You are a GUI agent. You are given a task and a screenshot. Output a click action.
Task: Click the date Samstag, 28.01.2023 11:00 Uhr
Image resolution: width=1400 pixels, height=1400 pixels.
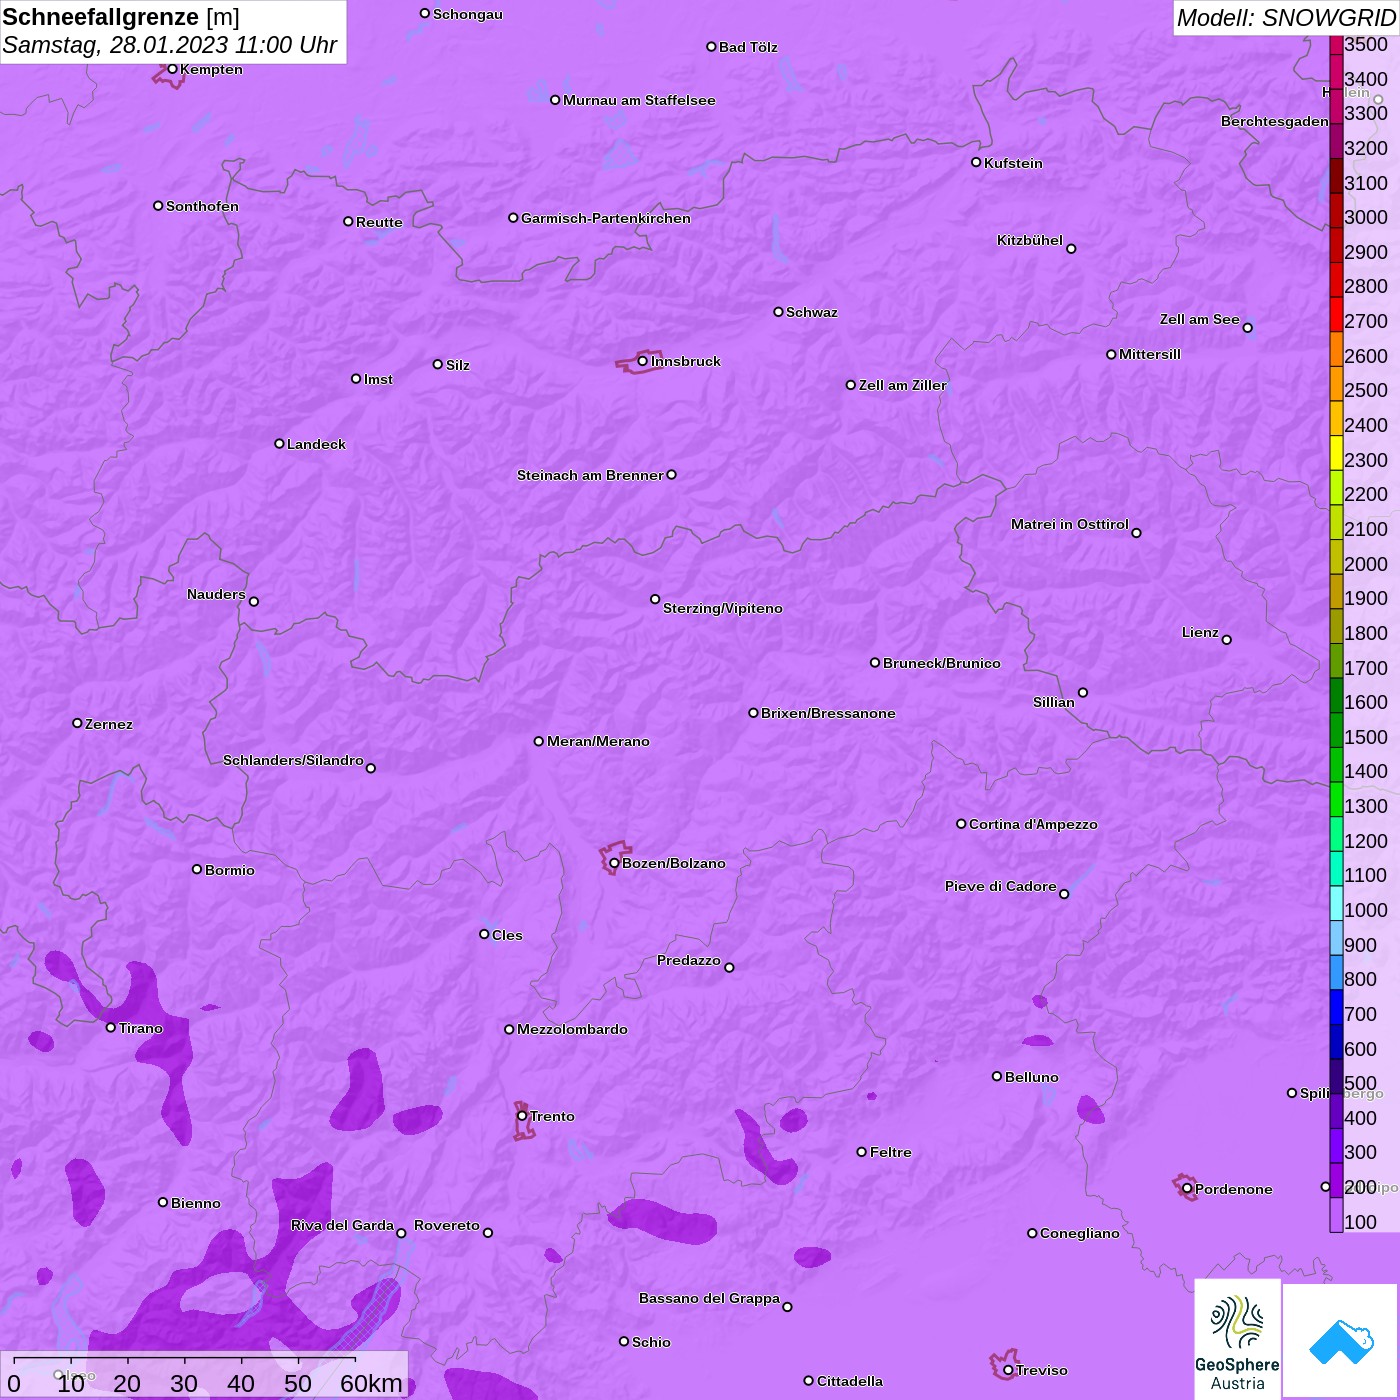coord(170,45)
